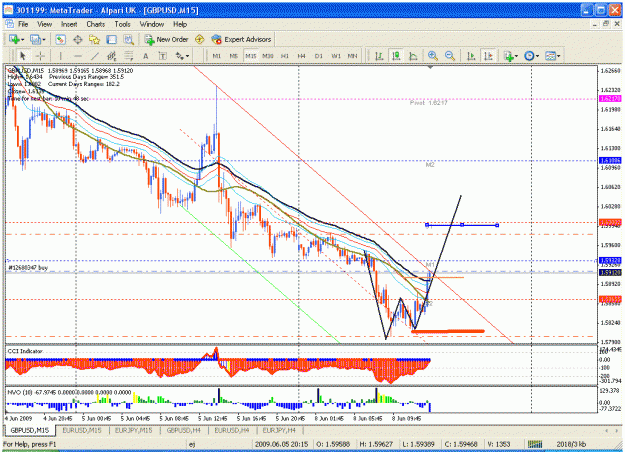The height and width of the screenshot is (452, 625).
Task: Open the Data Window crosshair-target icon
Action: 78,39
